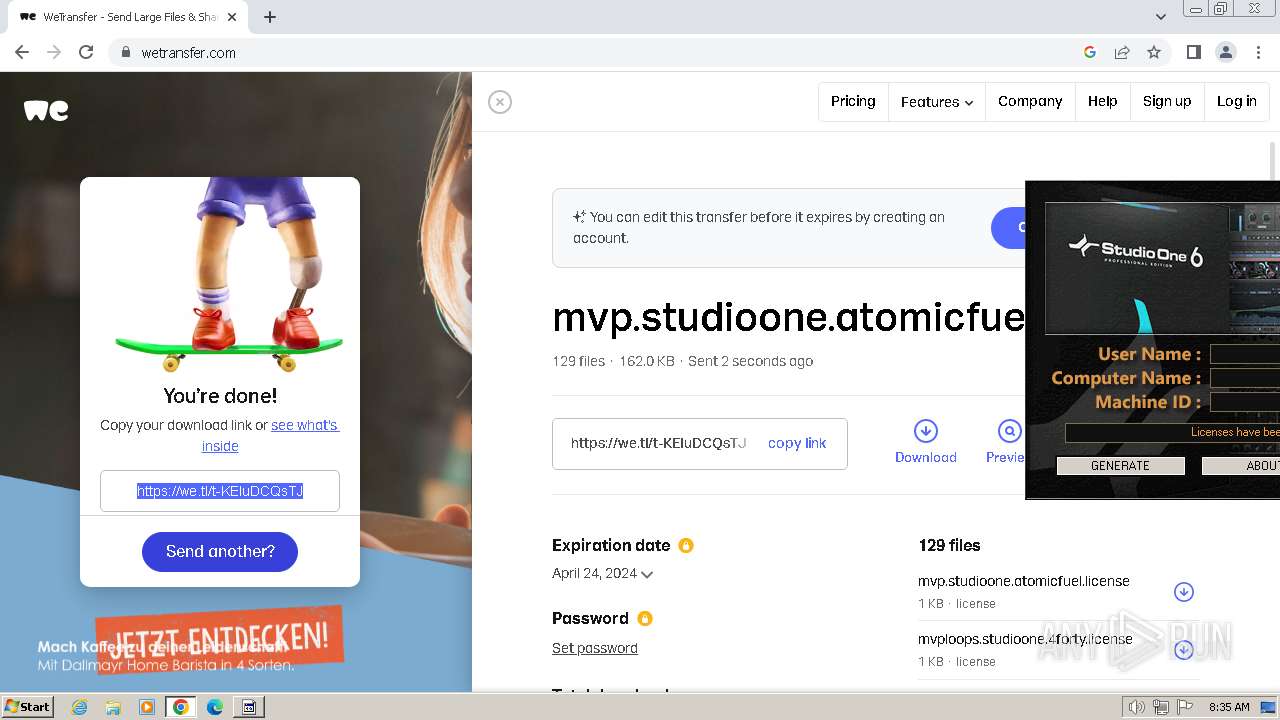Viewport: 1280px width, 720px height.
Task: Select the download link field in the done card
Action: coord(220,491)
